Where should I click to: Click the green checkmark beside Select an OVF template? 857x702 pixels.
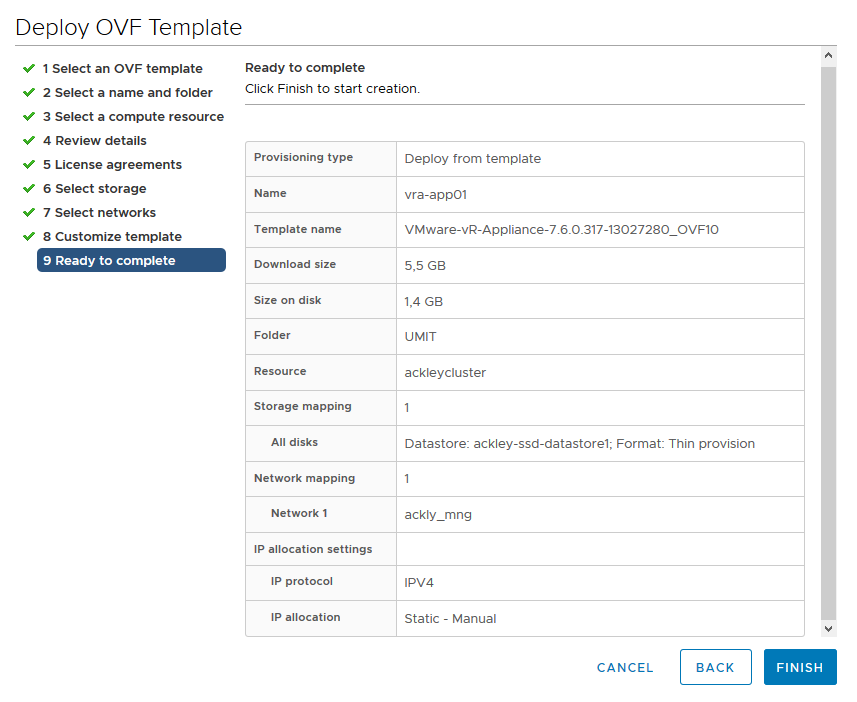pos(29,69)
